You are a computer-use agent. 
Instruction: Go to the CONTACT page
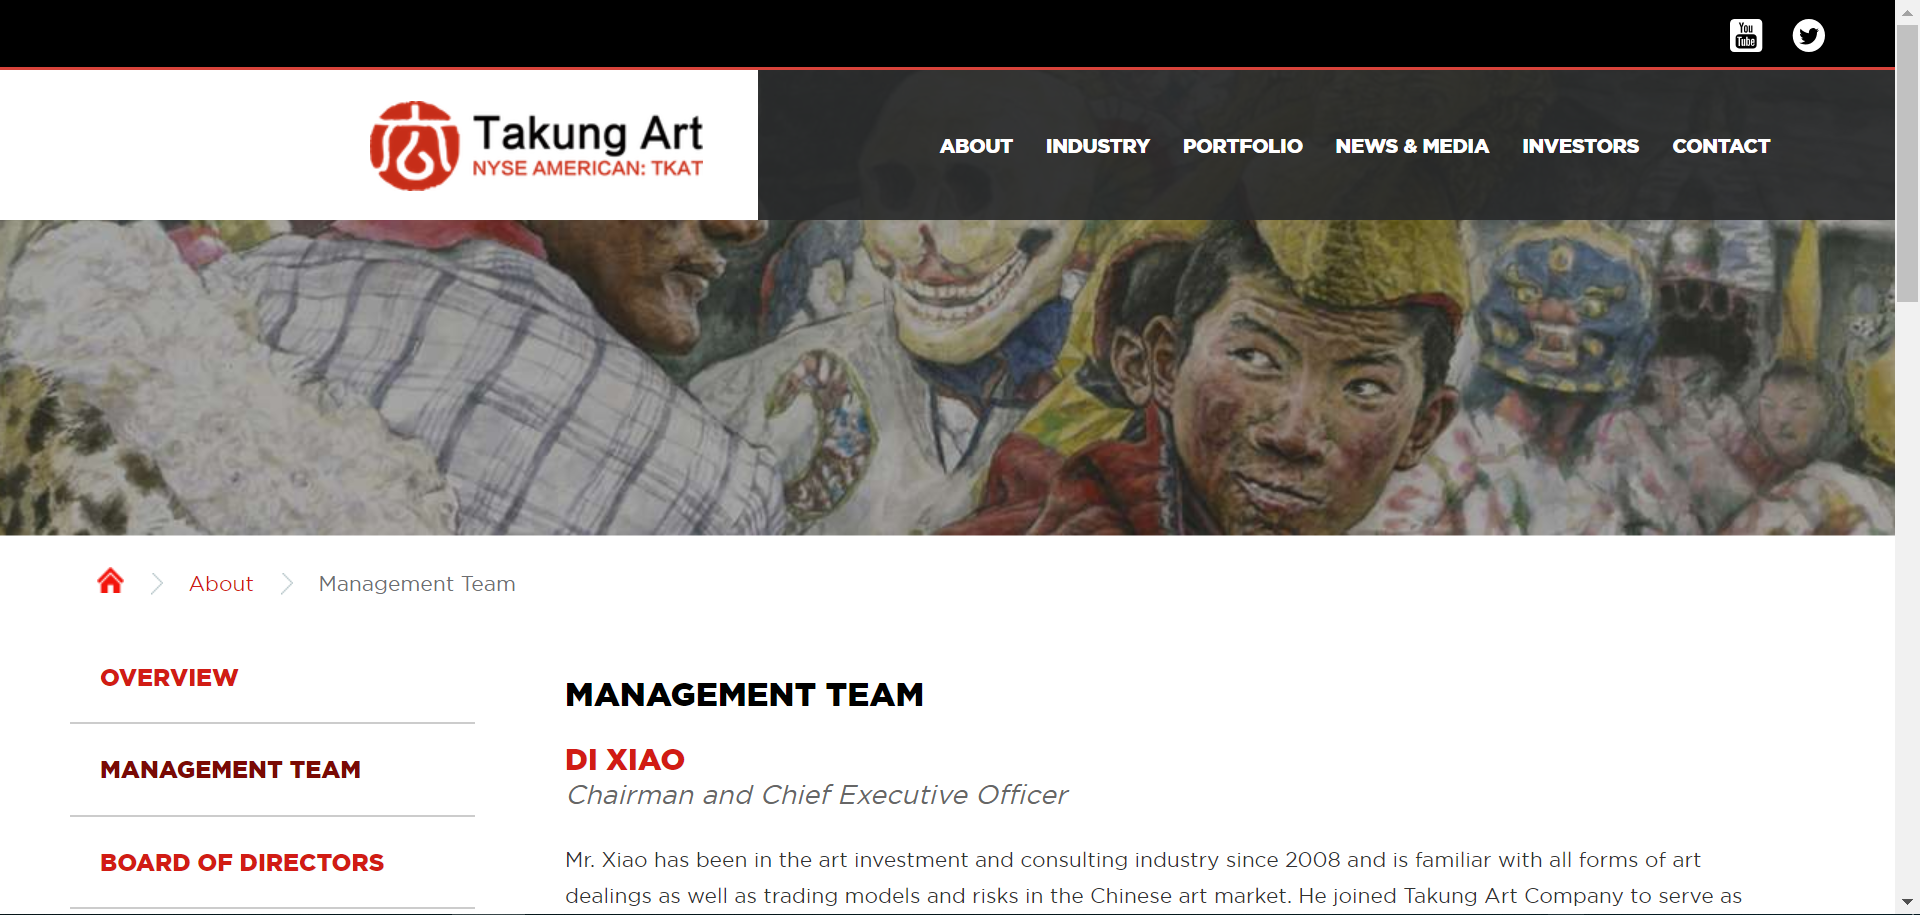pyautogui.click(x=1721, y=146)
